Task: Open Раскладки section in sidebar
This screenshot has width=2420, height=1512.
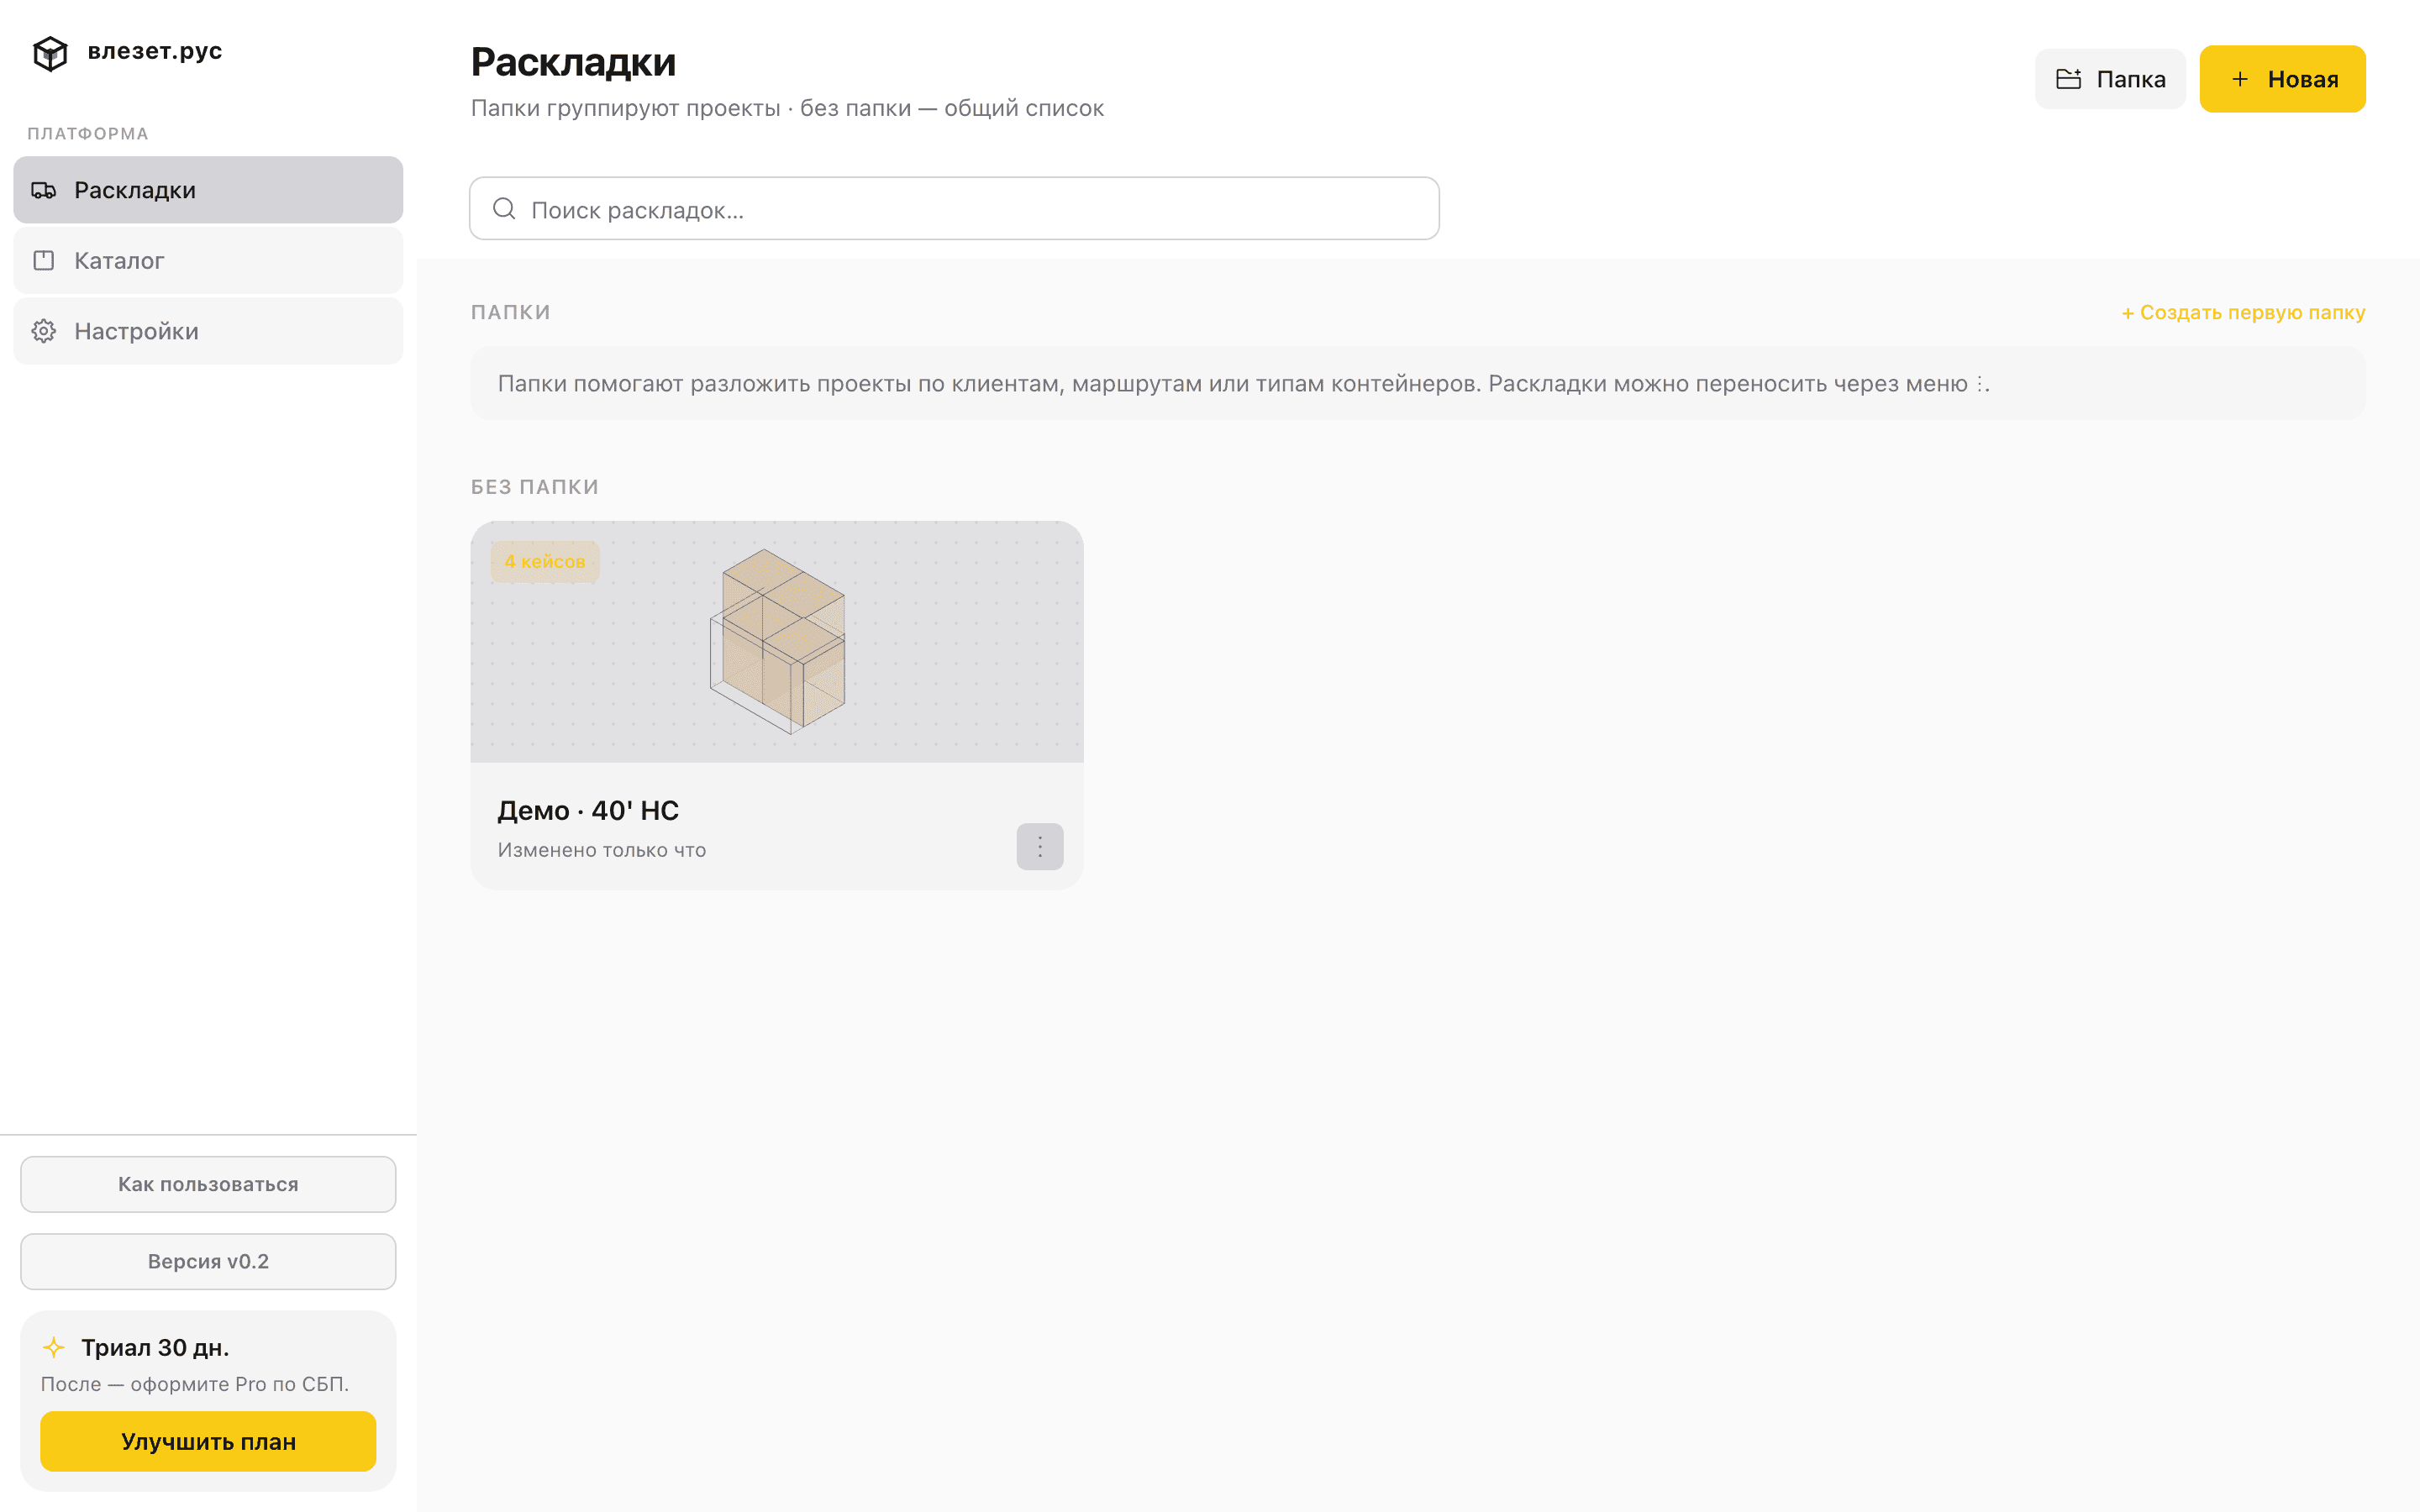Action: [208, 190]
